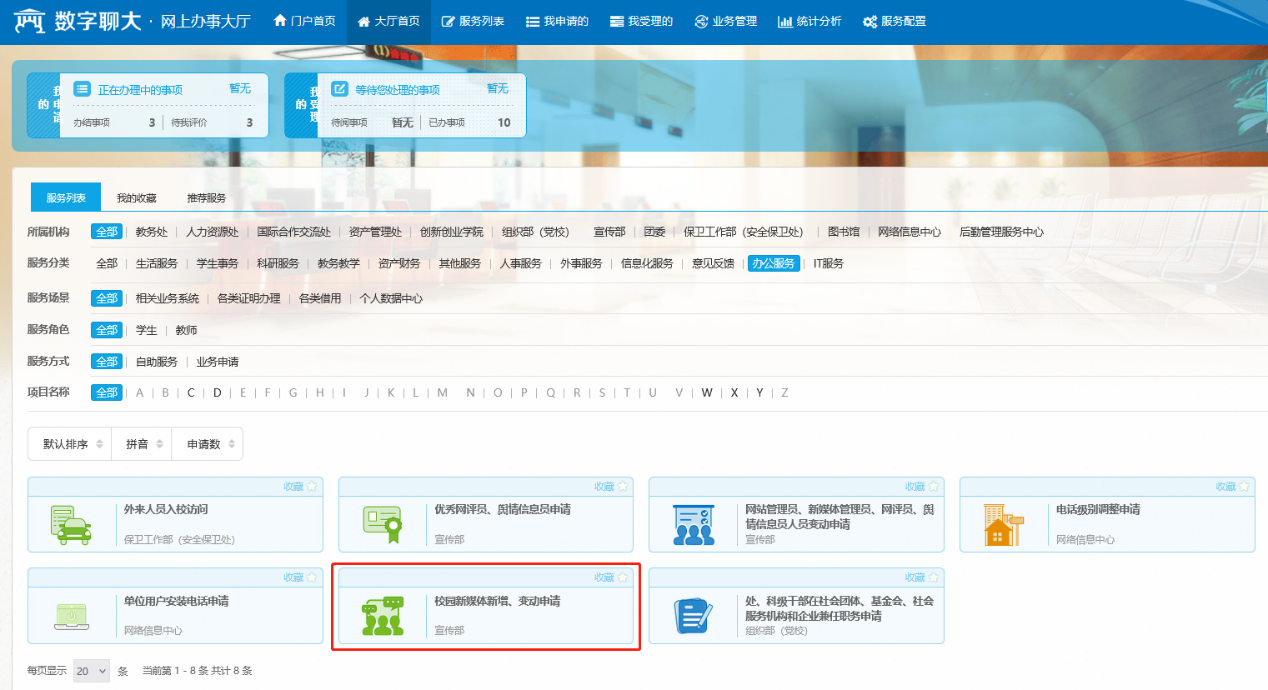Toggle the 收藏 star on 外来人员入校访问

(312, 487)
